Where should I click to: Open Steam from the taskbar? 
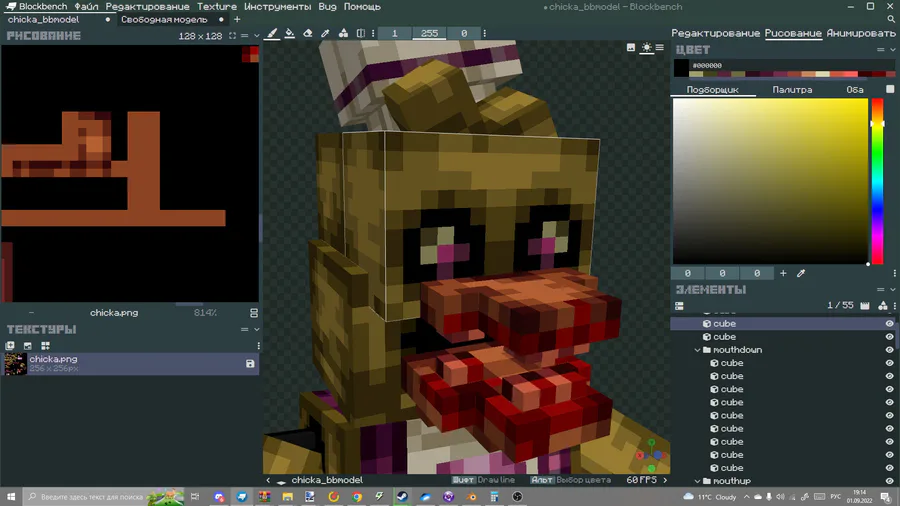[x=402, y=496]
